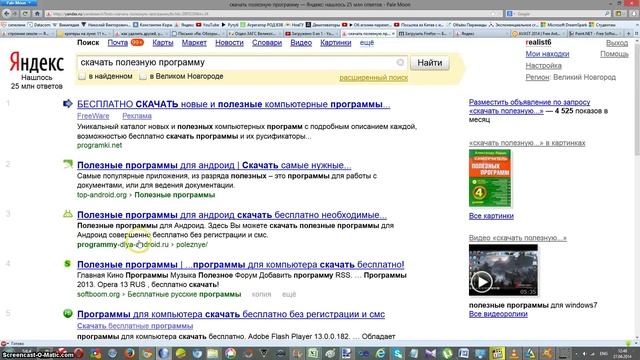Open "Все картинки" link
Image resolution: width=640 pixels, height=360 pixels.
tap(491, 216)
